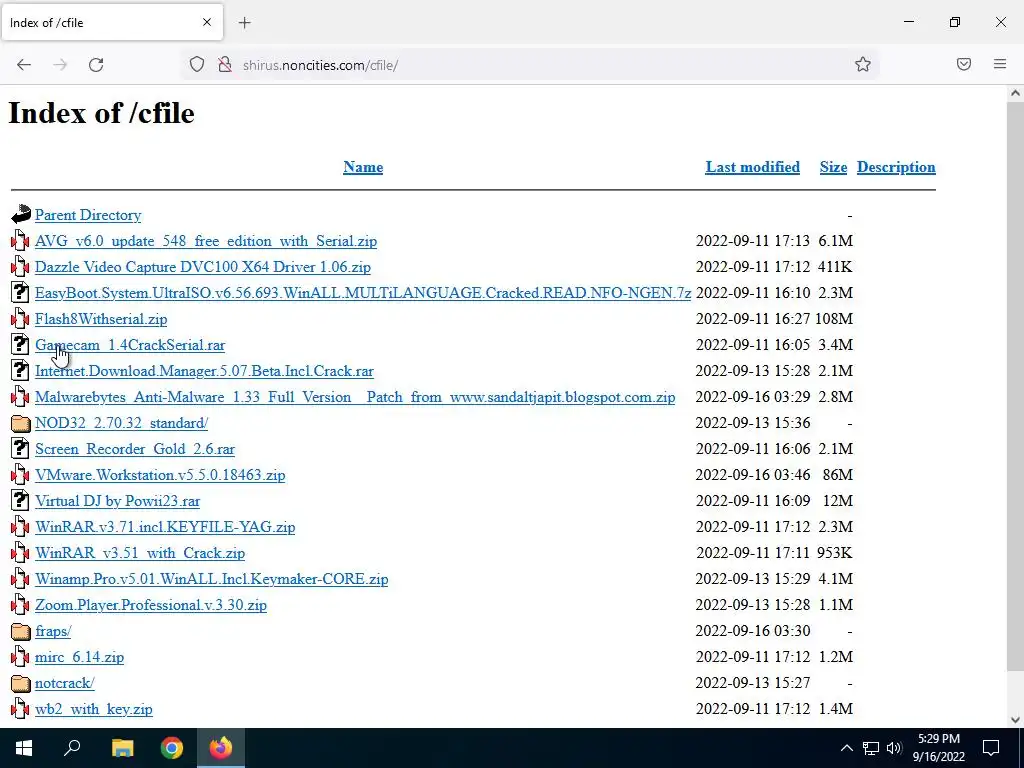The height and width of the screenshot is (768, 1024).
Task: Click the archive icon beside WinRAR v3.51 zip
Action: [x=20, y=552]
